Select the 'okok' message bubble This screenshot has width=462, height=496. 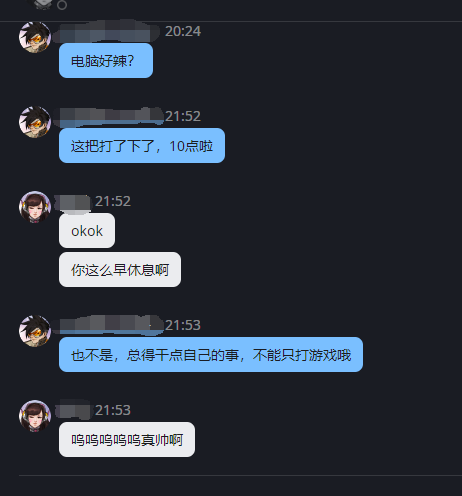click(x=87, y=231)
